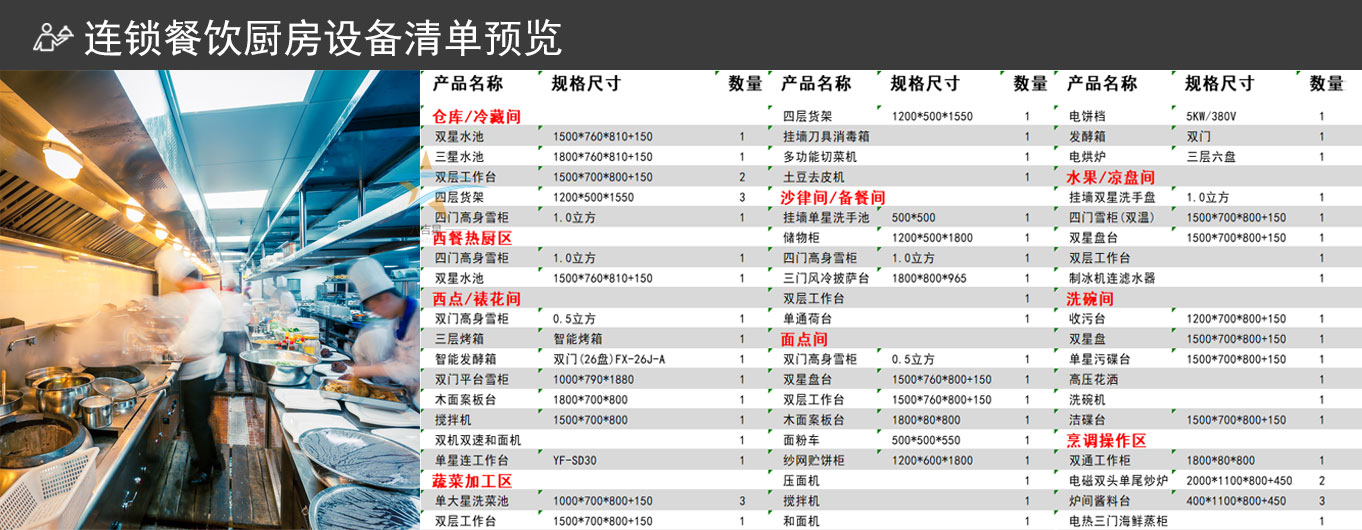1362x530 pixels.
Task: Open the 西点/裱花间 section heading
Action: pos(477,299)
